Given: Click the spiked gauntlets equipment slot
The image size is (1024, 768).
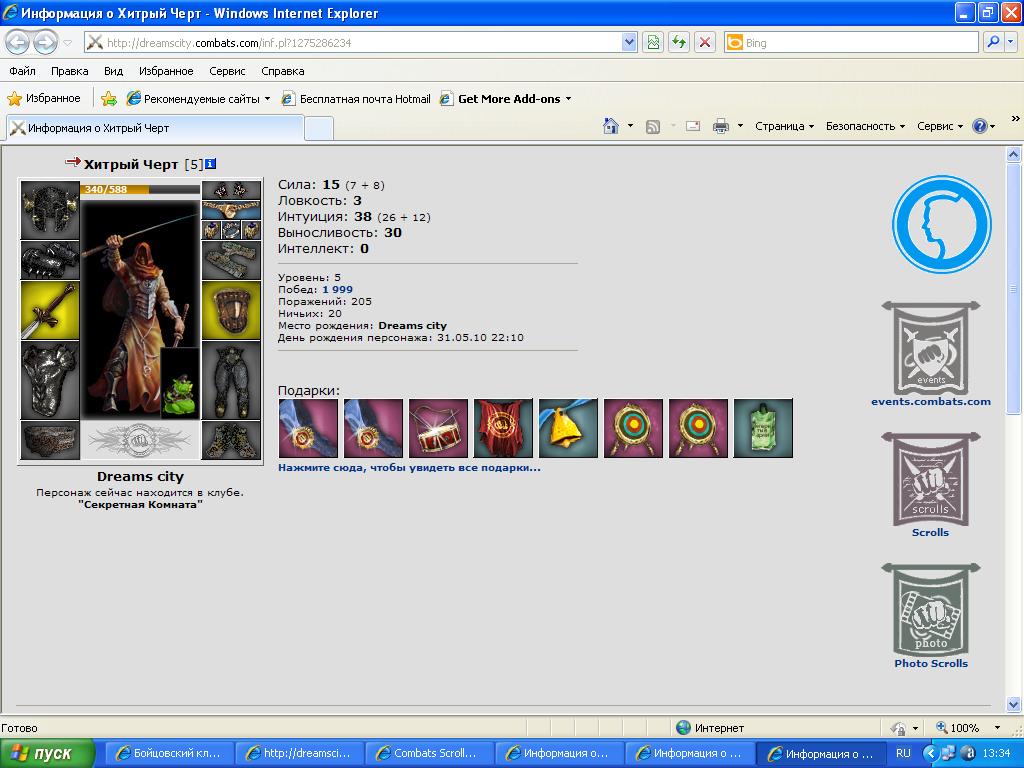Looking at the screenshot, I should coord(50,261).
